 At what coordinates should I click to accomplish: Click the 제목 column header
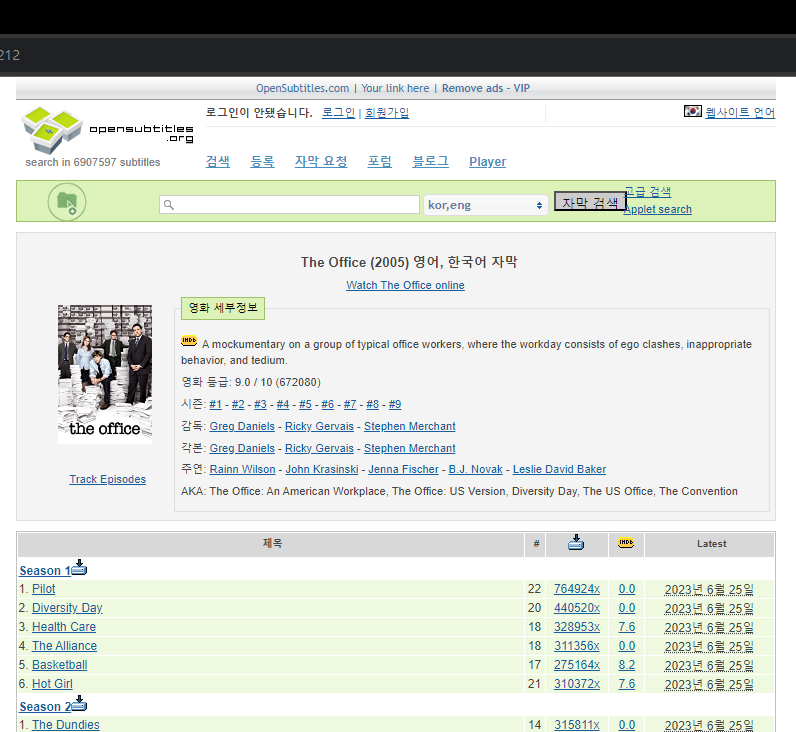272,543
